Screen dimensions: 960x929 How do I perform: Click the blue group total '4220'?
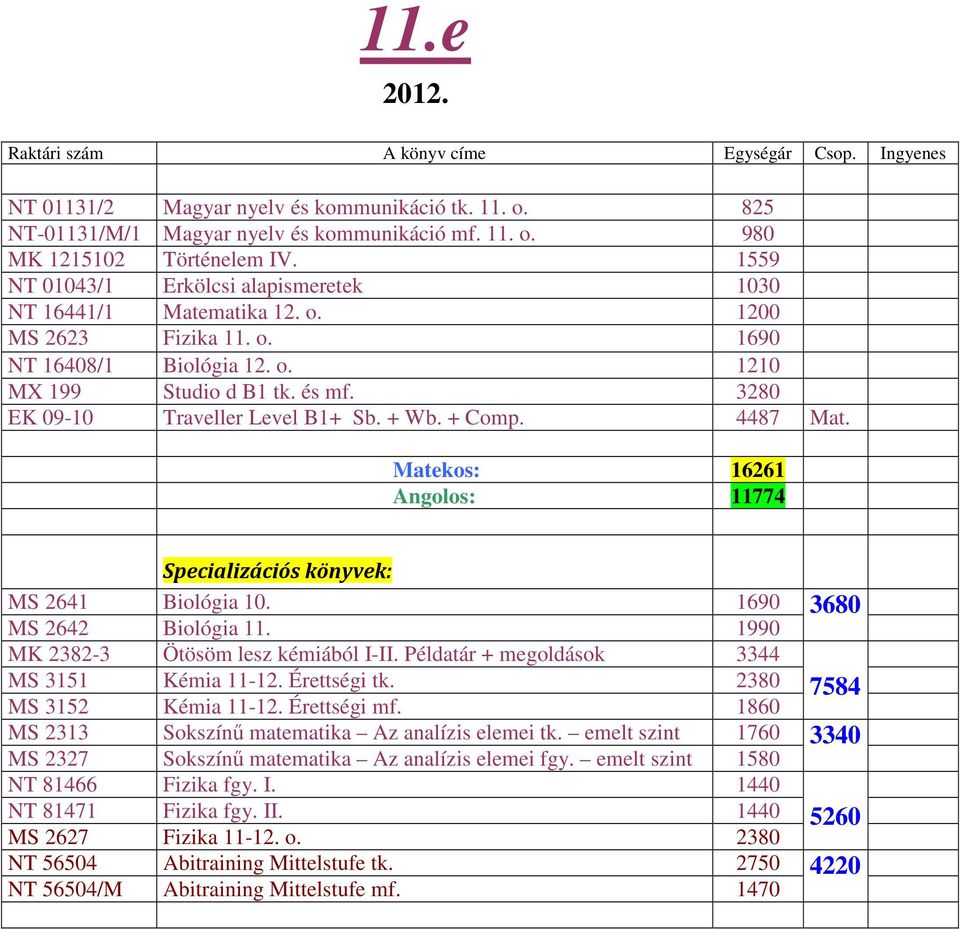(835, 865)
